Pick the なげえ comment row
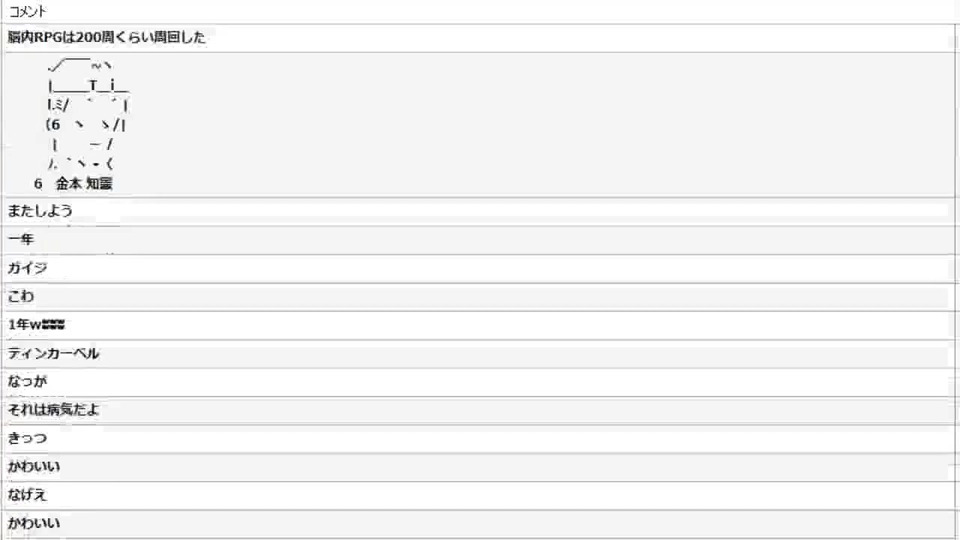 pos(28,495)
